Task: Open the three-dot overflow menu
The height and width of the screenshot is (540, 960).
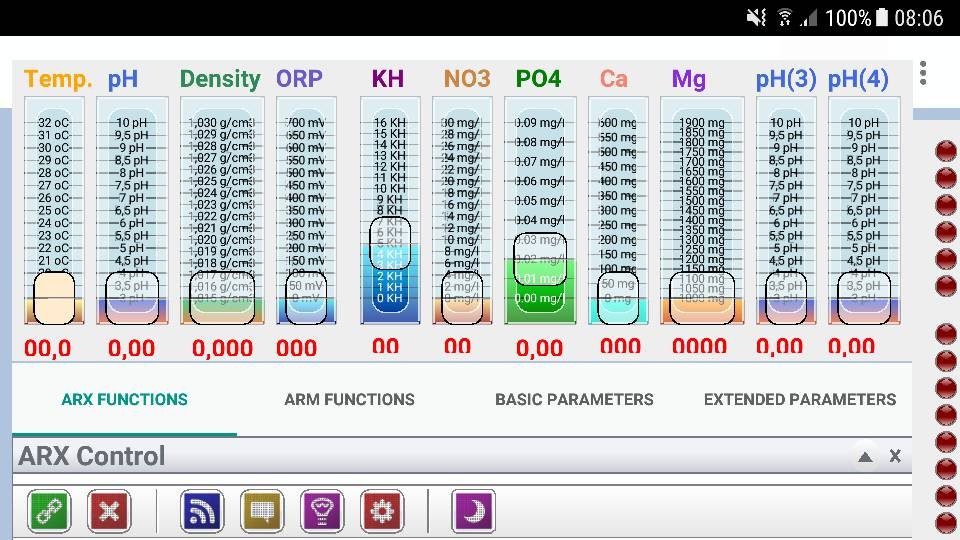Action: pyautogui.click(x=923, y=73)
